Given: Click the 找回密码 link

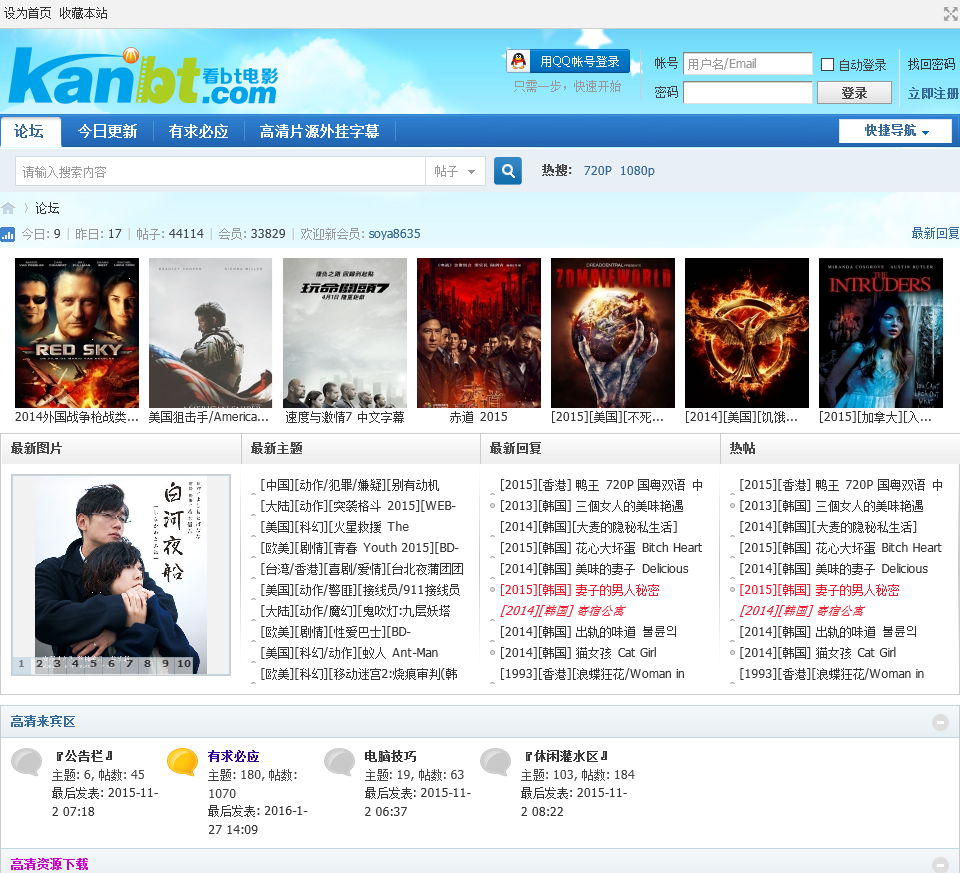Looking at the screenshot, I should tap(931, 64).
